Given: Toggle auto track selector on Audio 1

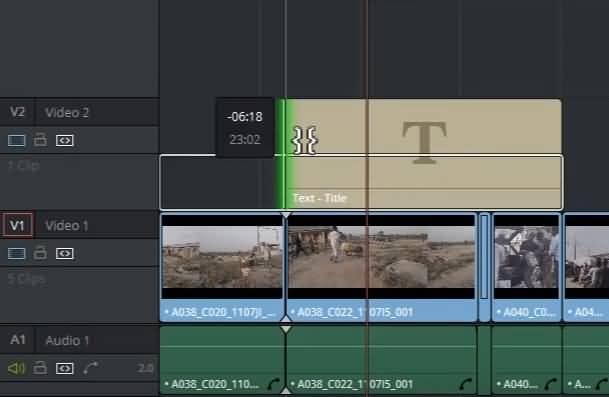Looking at the screenshot, I should pos(64,368).
